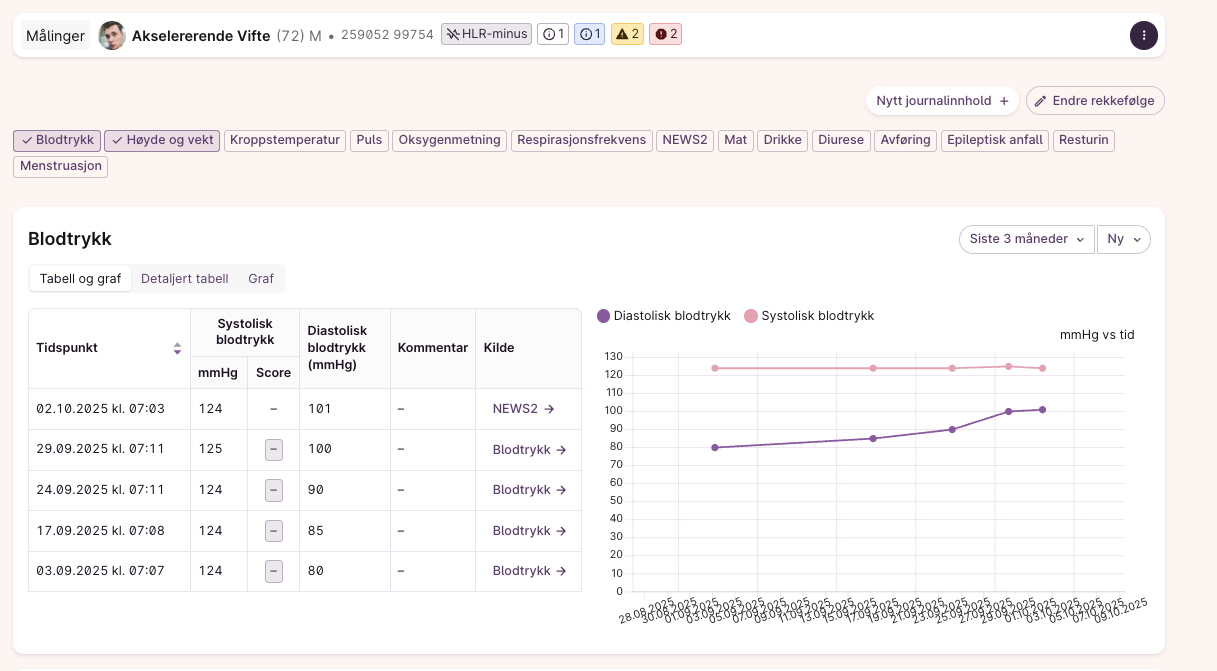Image resolution: width=1217 pixels, height=671 pixels.
Task: Deselect the Høyde og vekt chip
Action: coord(162,141)
